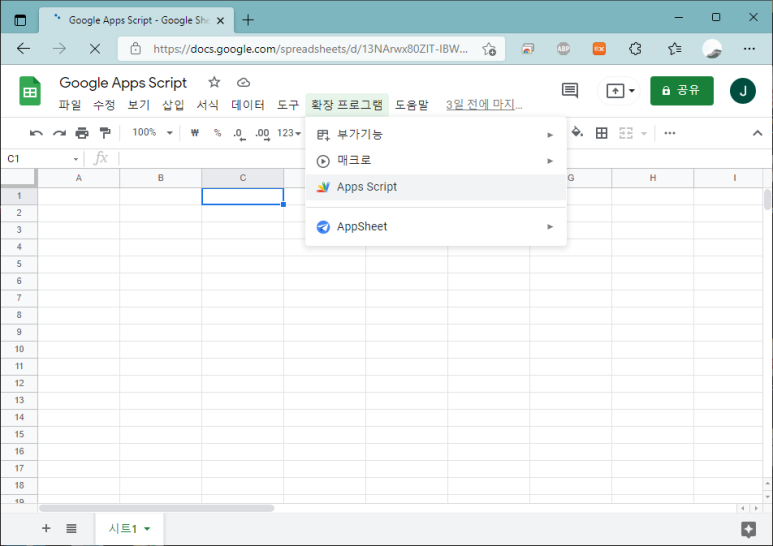Image resolution: width=773 pixels, height=546 pixels.
Task: Open the last edit history link
Action: click(x=484, y=105)
